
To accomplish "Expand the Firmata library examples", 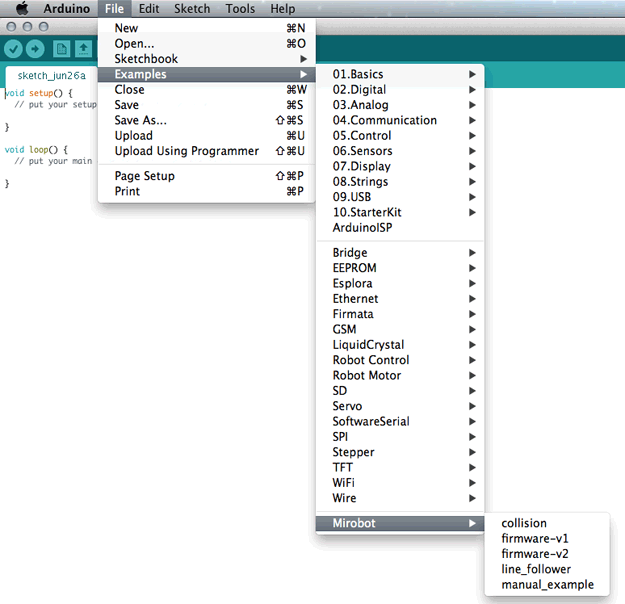I will tap(400, 314).
